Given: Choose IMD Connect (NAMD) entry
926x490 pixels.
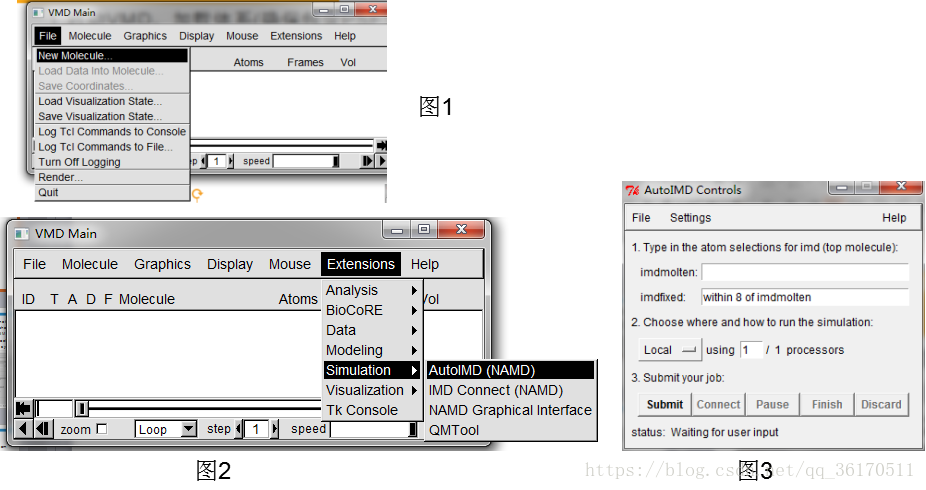Looking at the screenshot, I should click(510, 390).
